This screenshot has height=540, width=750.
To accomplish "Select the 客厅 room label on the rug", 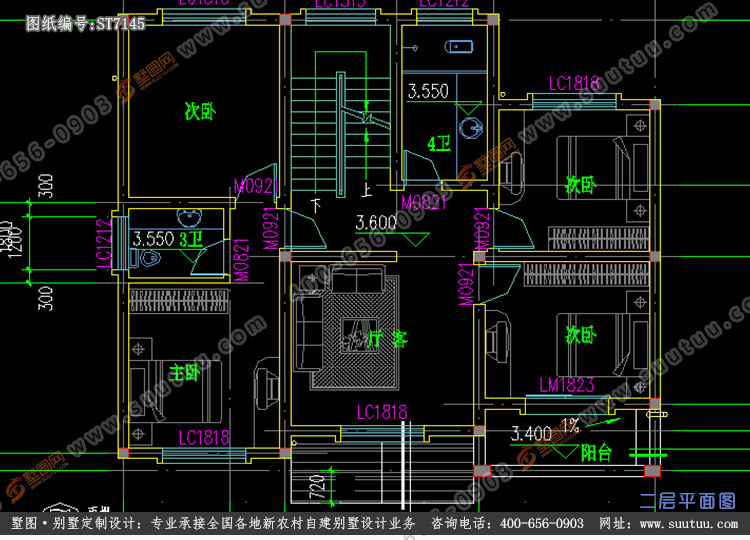I will coord(387,339).
